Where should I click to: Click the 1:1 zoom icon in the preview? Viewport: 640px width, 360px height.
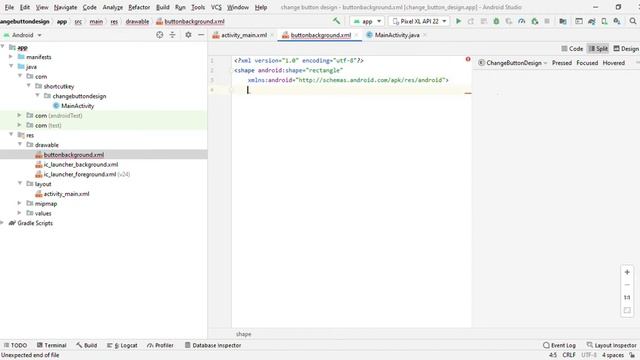coord(627,297)
